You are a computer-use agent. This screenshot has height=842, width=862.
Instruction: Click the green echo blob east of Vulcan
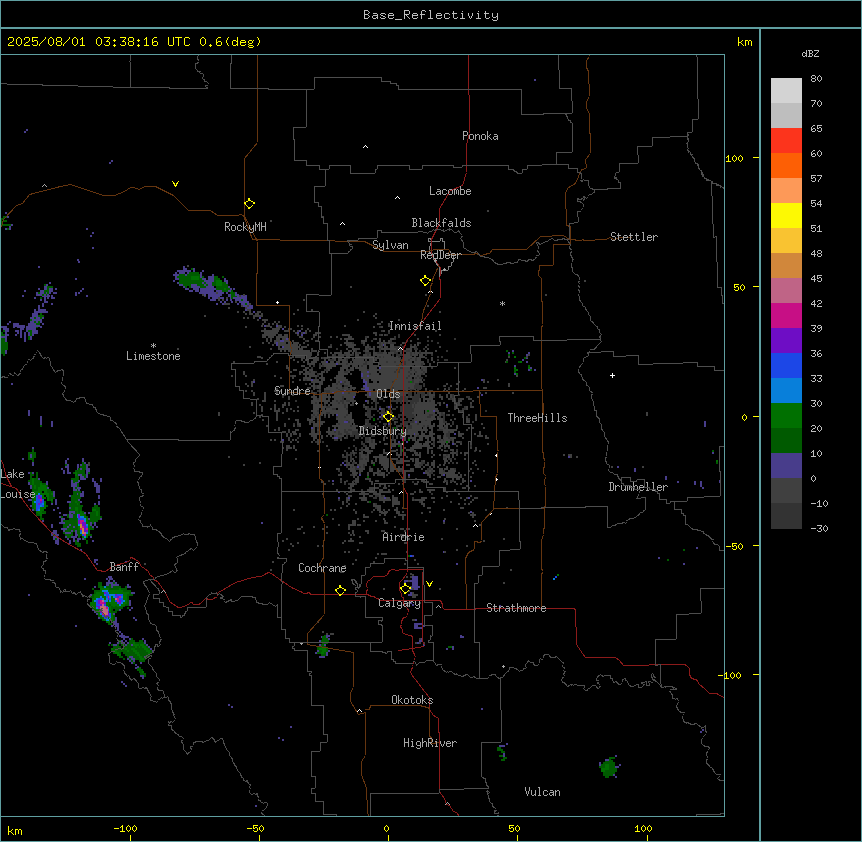point(609,767)
